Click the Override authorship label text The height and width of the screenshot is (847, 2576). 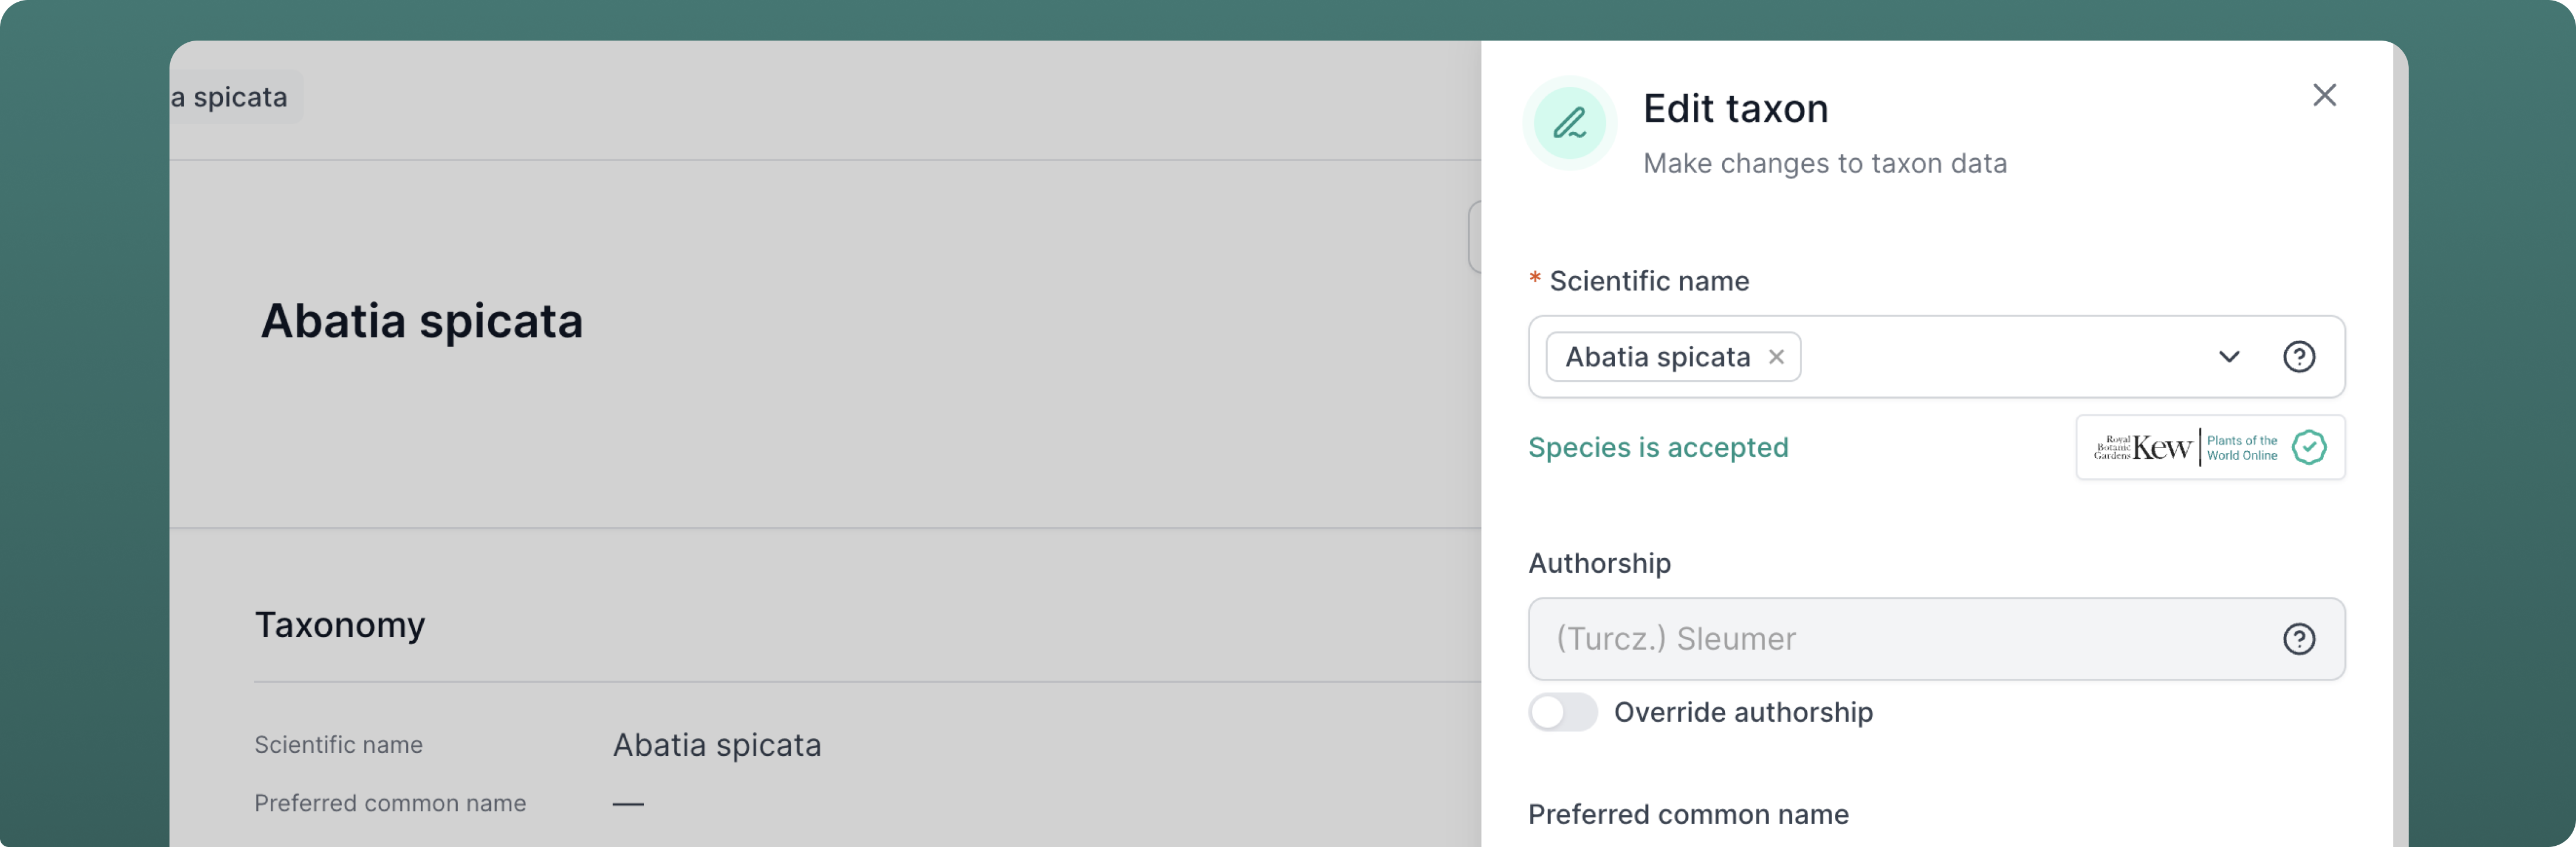pyautogui.click(x=1742, y=712)
